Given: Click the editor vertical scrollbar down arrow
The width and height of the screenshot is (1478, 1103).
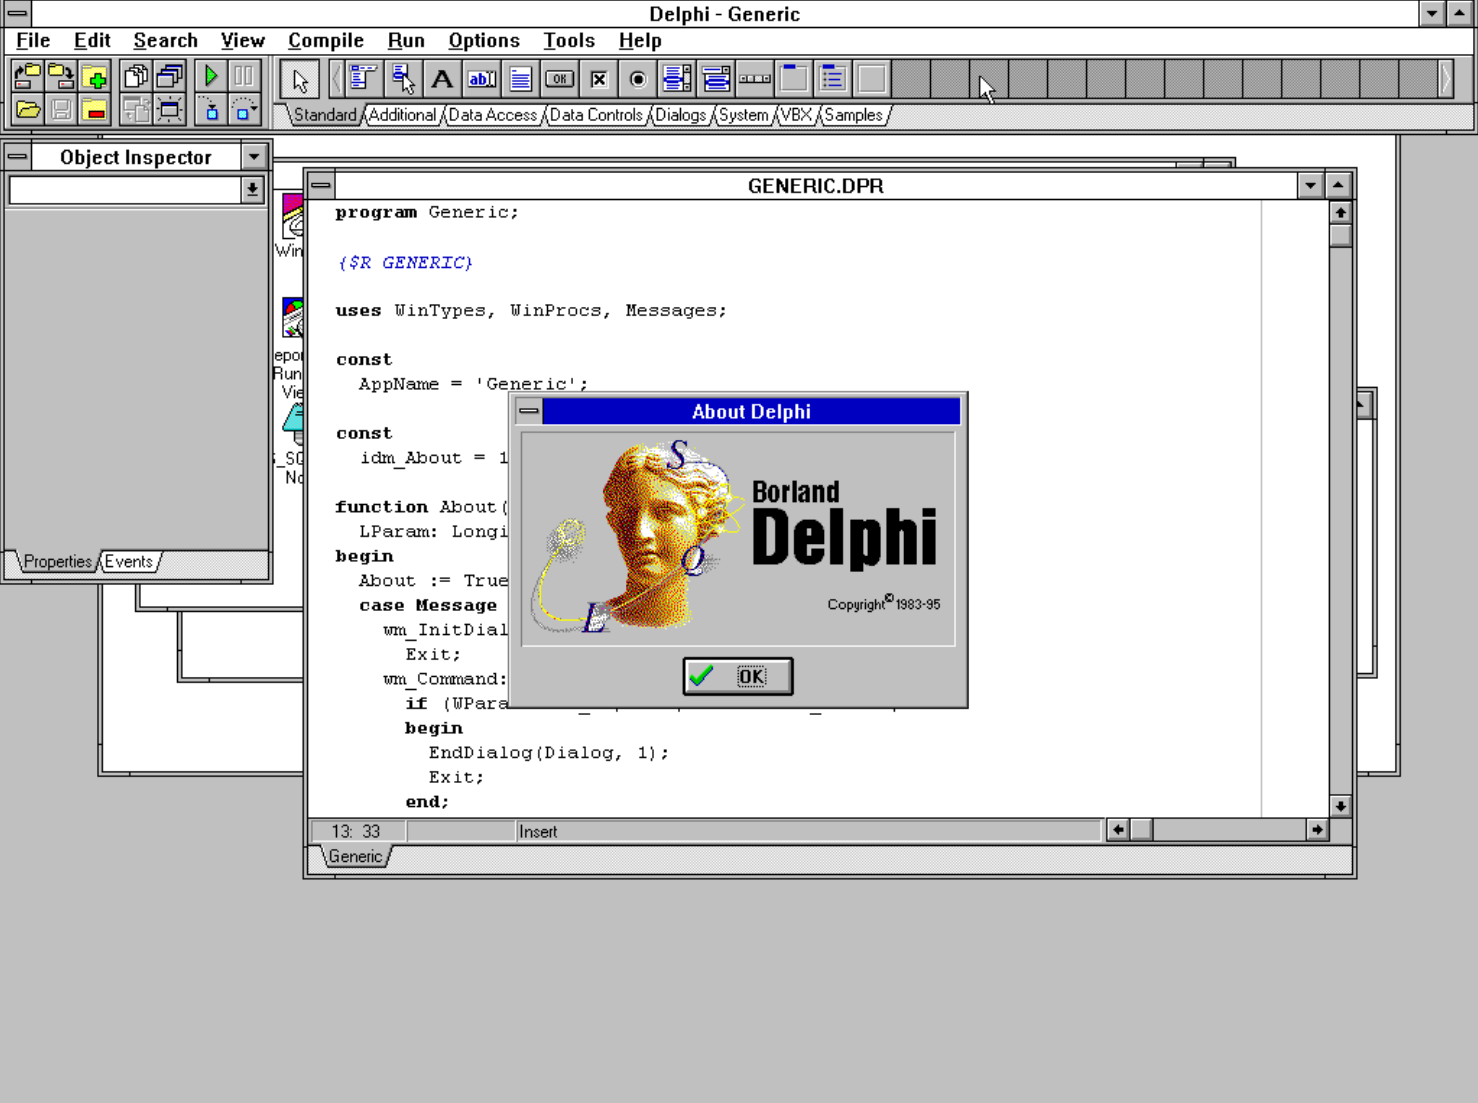Looking at the screenshot, I should [1340, 806].
